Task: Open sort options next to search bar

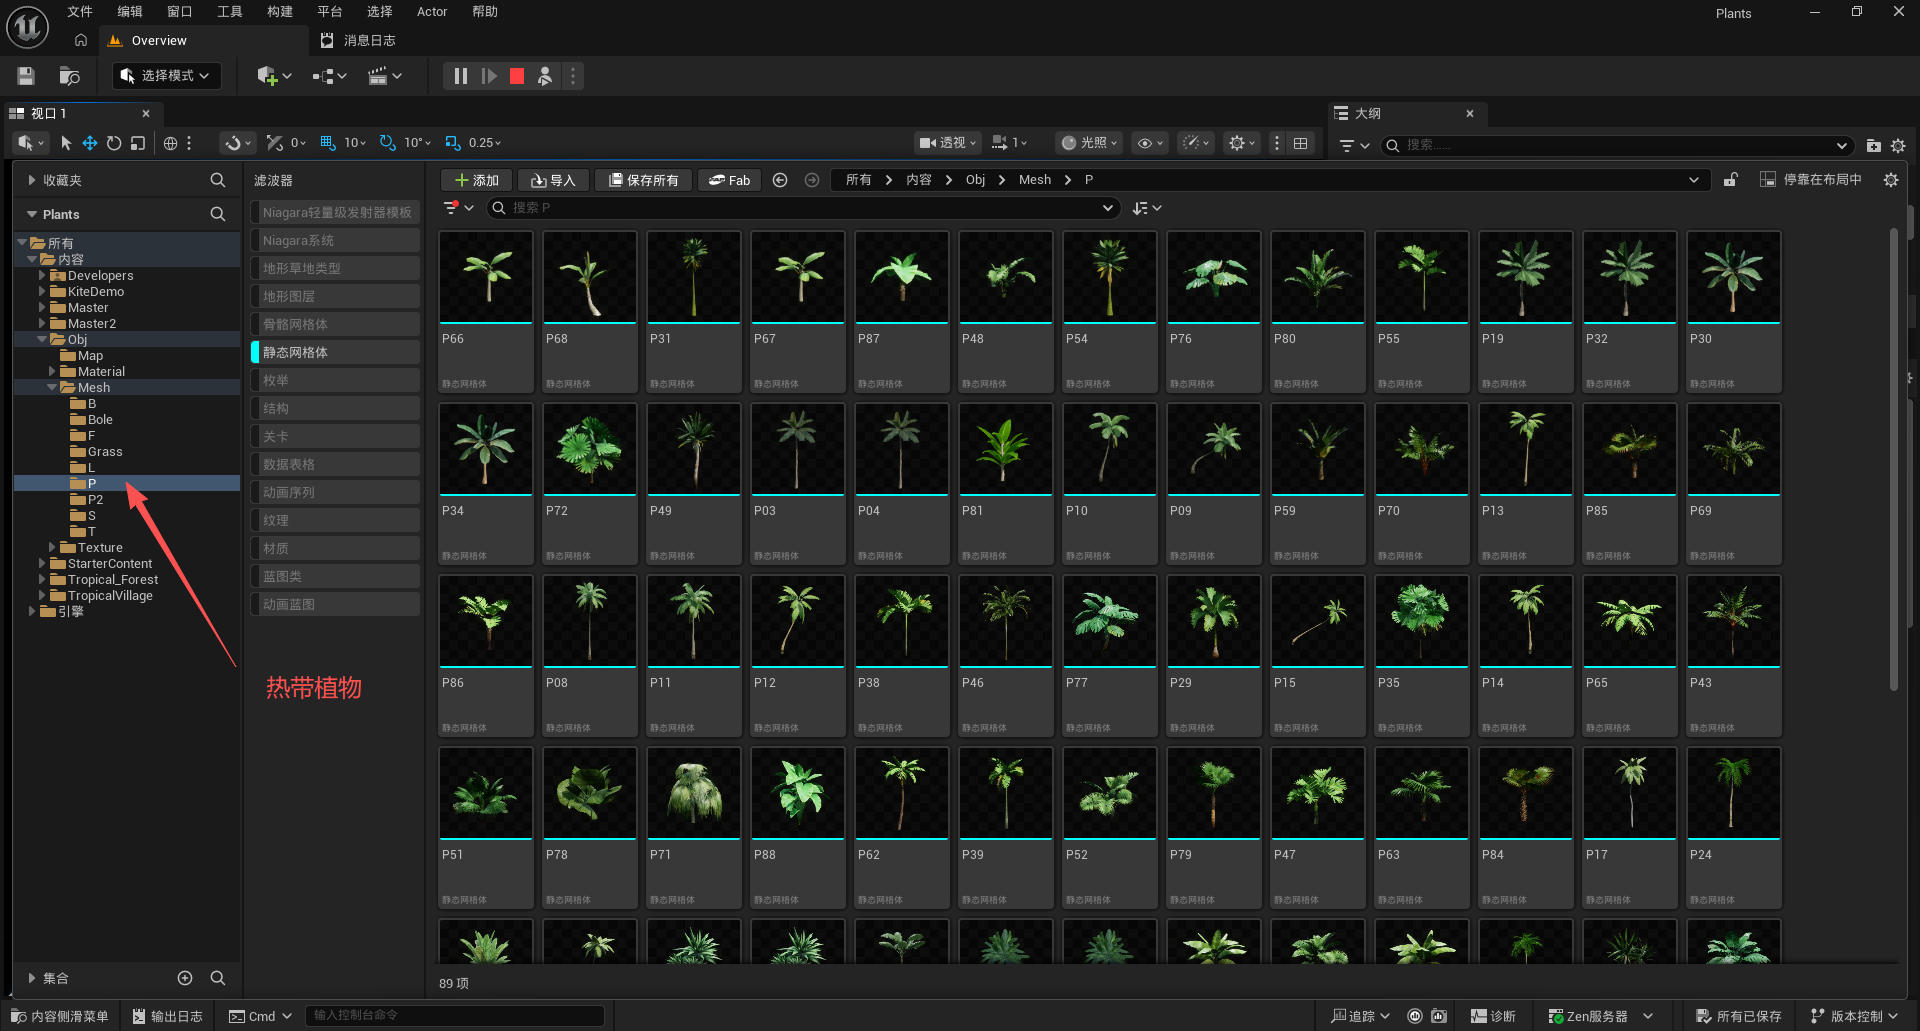Action: (1147, 208)
